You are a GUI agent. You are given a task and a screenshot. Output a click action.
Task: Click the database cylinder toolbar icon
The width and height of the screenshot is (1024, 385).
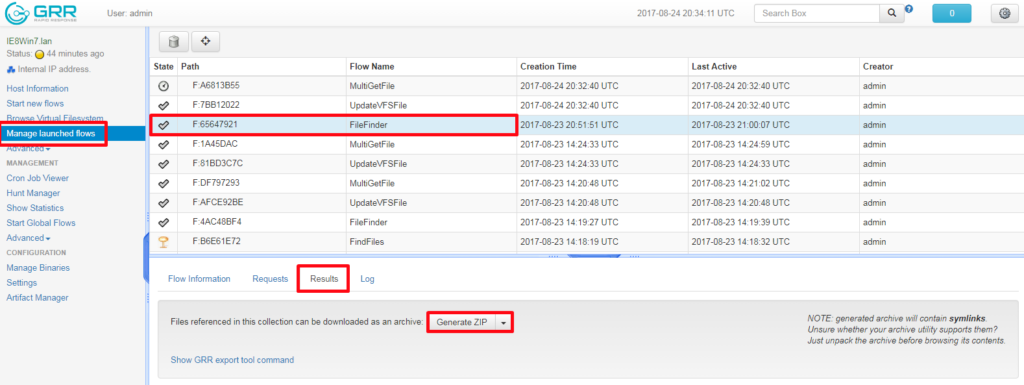click(x=174, y=41)
